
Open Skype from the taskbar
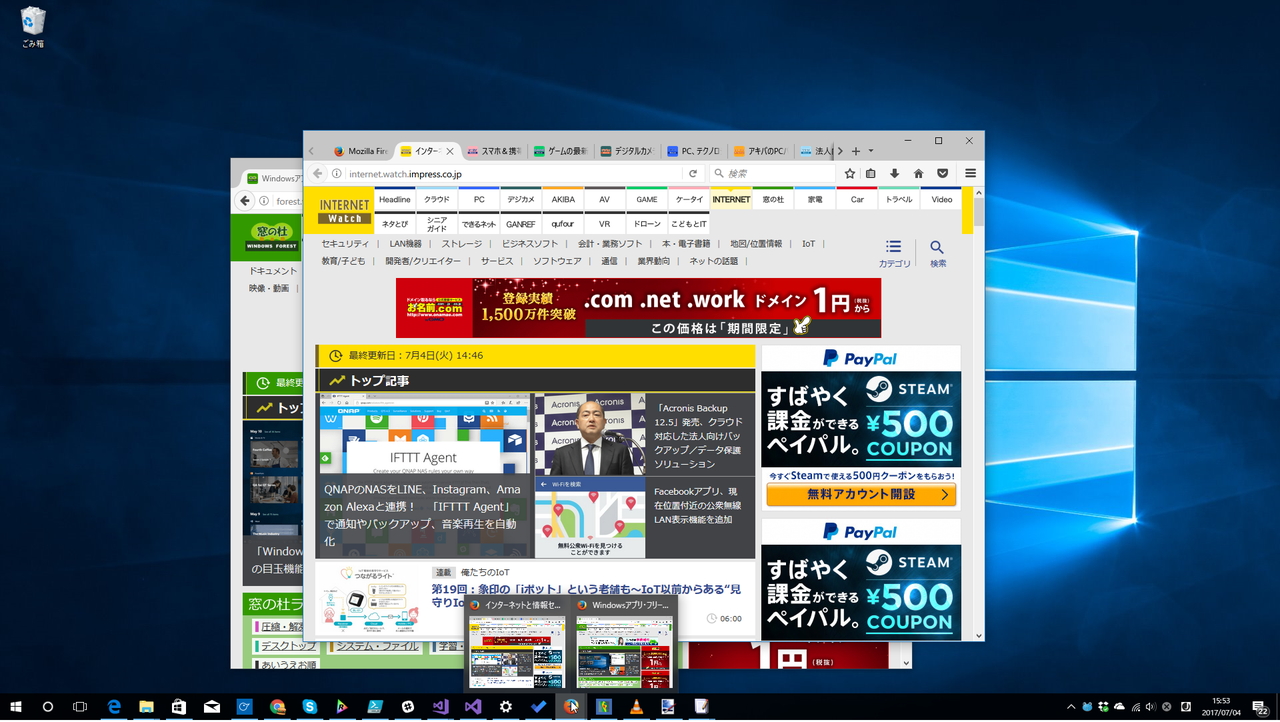310,707
